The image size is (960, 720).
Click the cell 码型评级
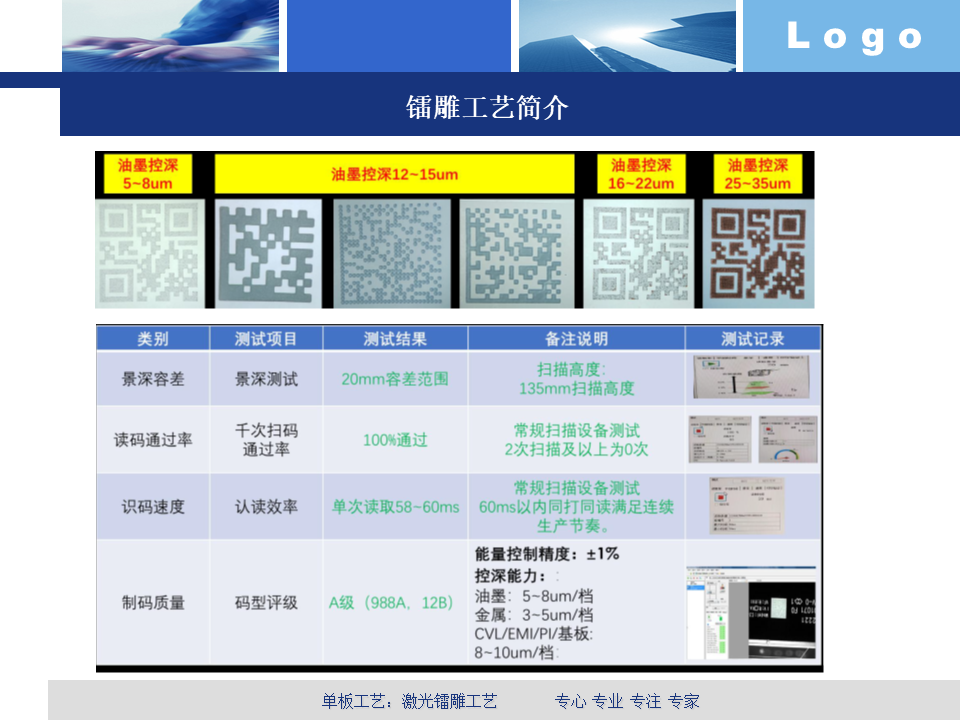(266, 602)
